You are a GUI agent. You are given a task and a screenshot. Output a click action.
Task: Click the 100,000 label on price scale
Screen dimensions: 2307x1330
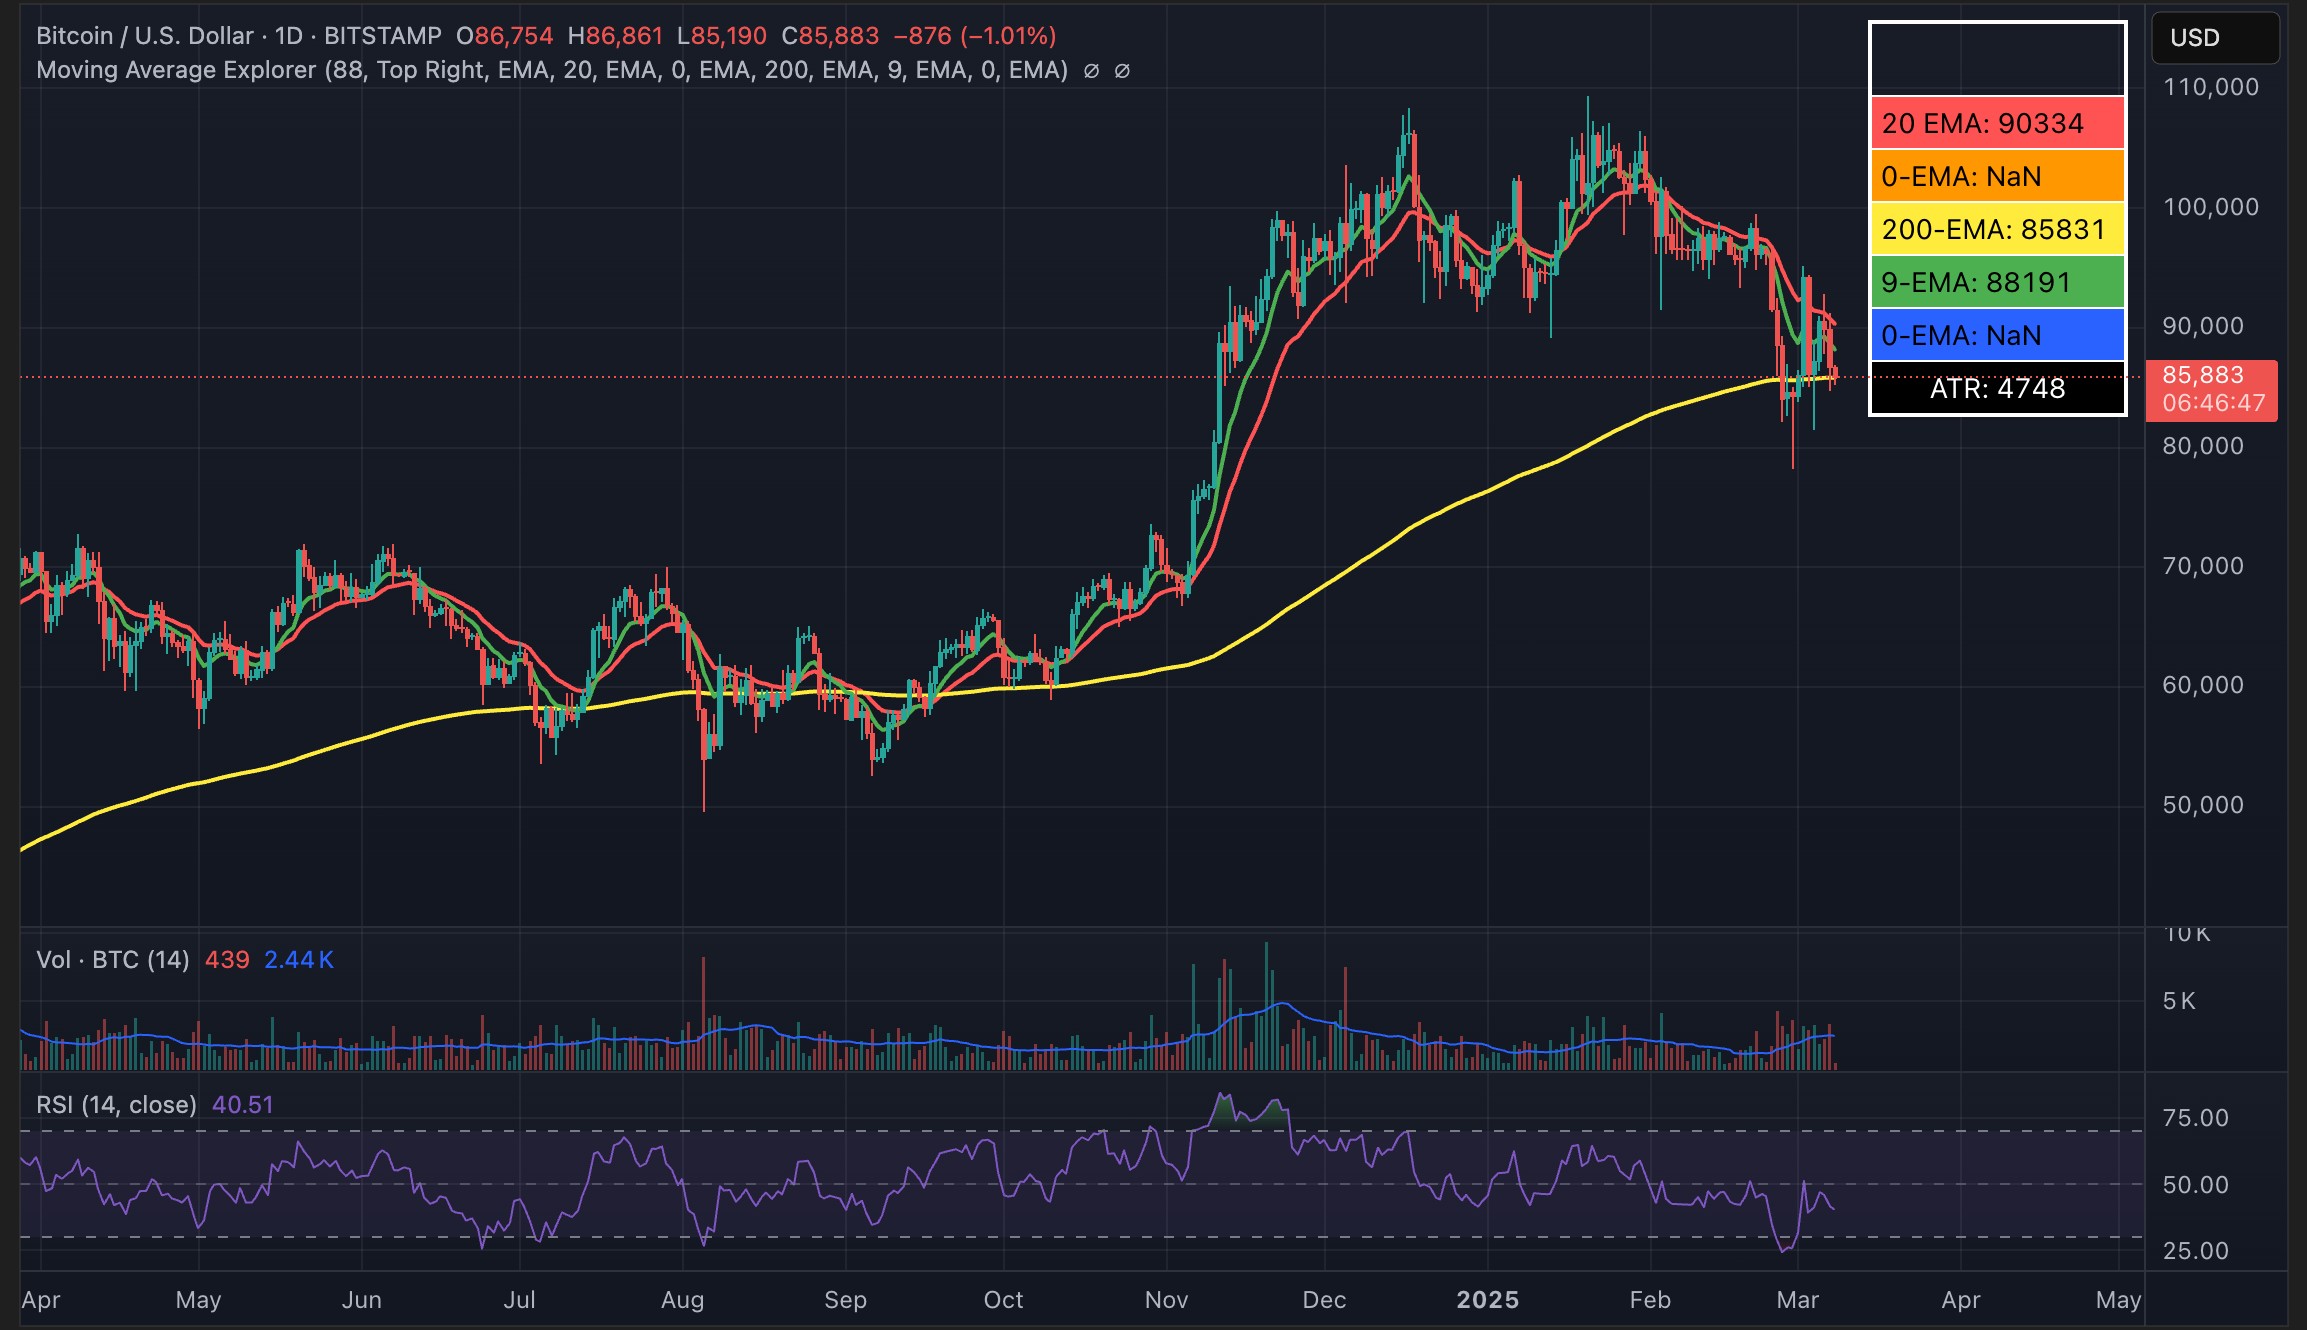click(2210, 207)
